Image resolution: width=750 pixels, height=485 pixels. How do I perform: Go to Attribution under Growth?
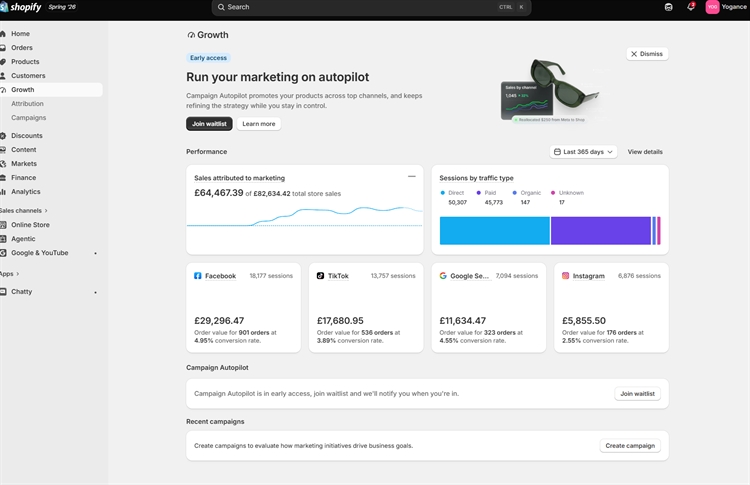coord(27,103)
